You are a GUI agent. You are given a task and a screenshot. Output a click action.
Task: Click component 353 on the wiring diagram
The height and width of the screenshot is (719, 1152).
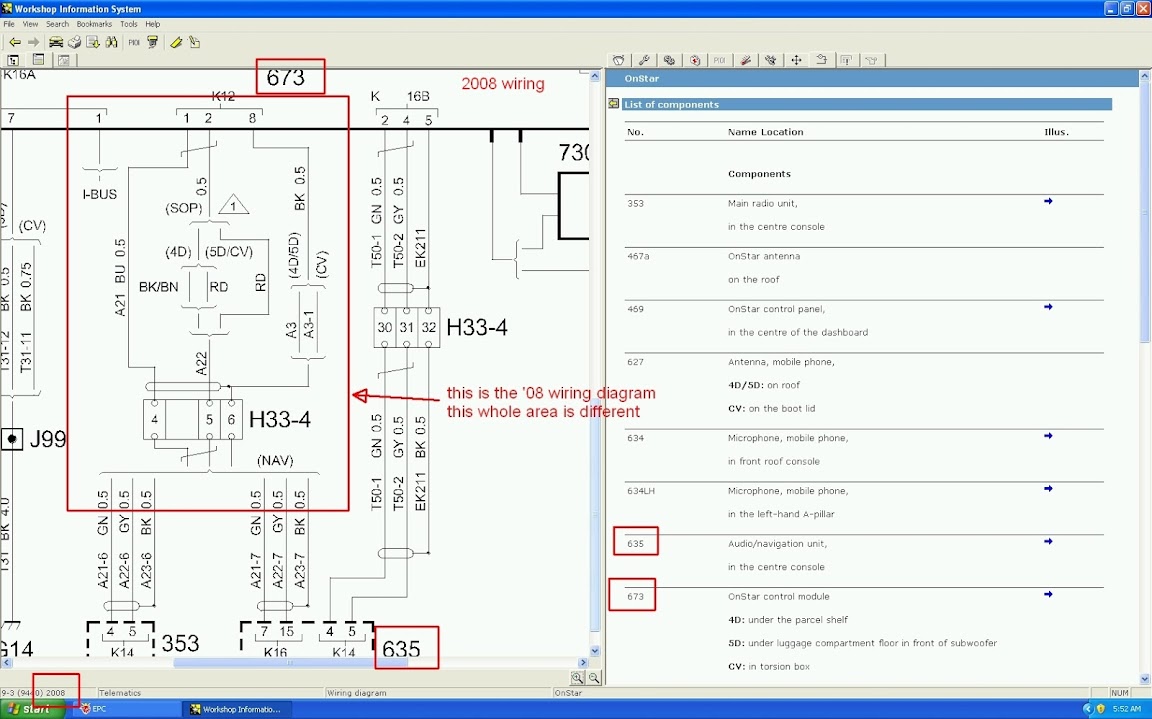click(x=181, y=643)
